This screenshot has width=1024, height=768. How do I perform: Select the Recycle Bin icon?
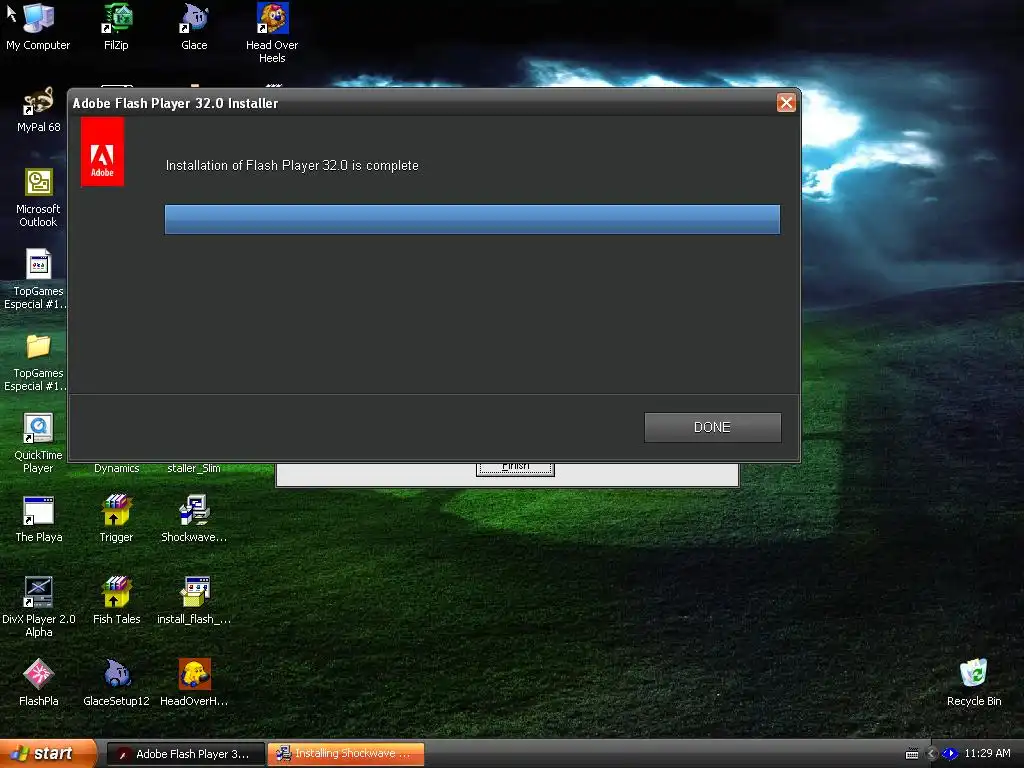tap(974, 683)
